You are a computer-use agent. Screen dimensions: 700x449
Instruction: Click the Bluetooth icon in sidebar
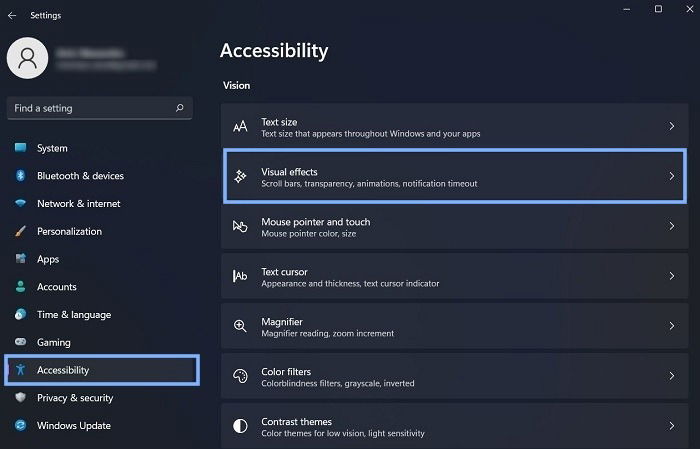[x=21, y=175]
